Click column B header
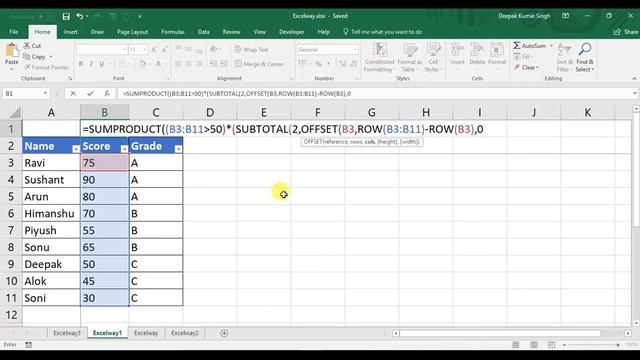Image resolution: width=640 pixels, height=360 pixels. [x=104, y=112]
